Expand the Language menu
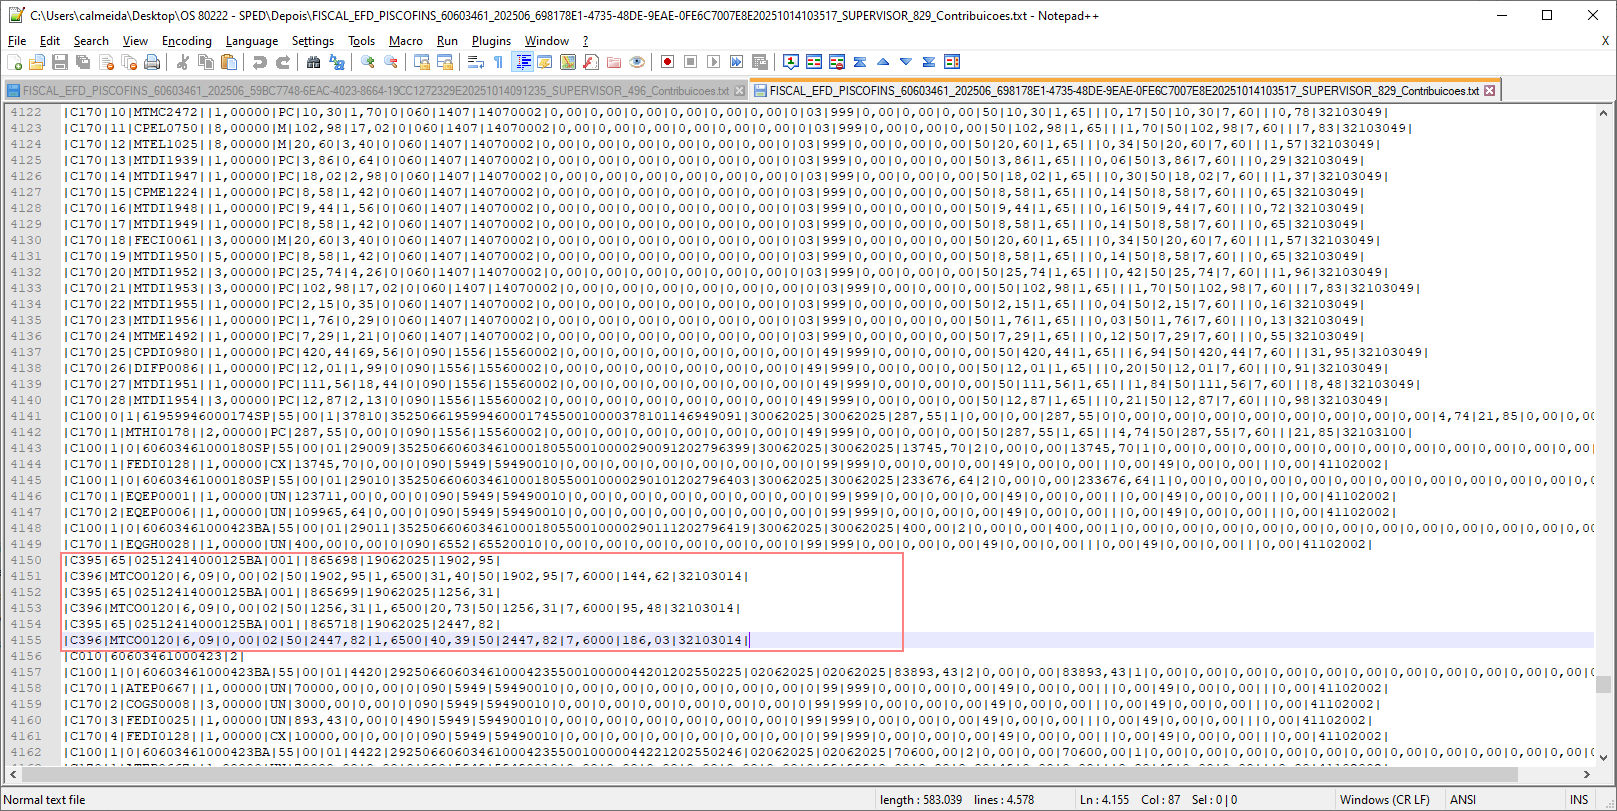 click(251, 41)
